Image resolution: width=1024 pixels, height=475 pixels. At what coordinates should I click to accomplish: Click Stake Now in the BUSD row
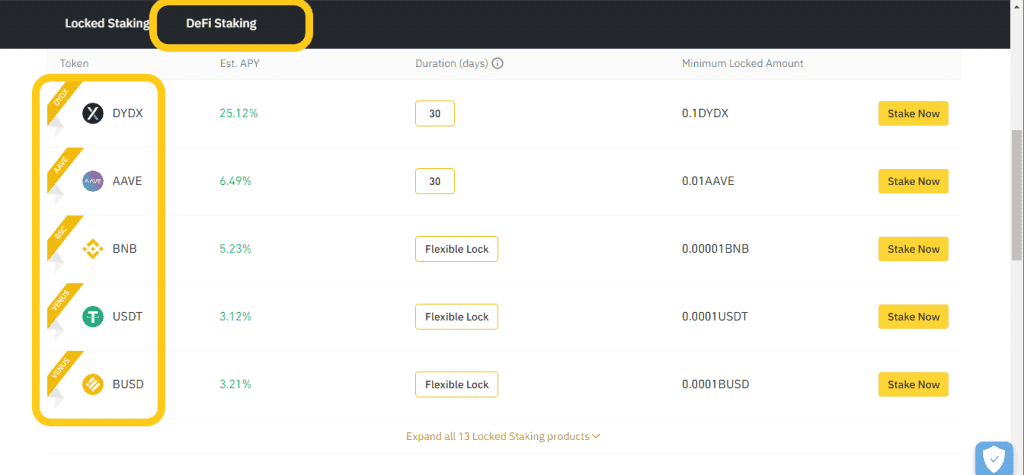913,384
